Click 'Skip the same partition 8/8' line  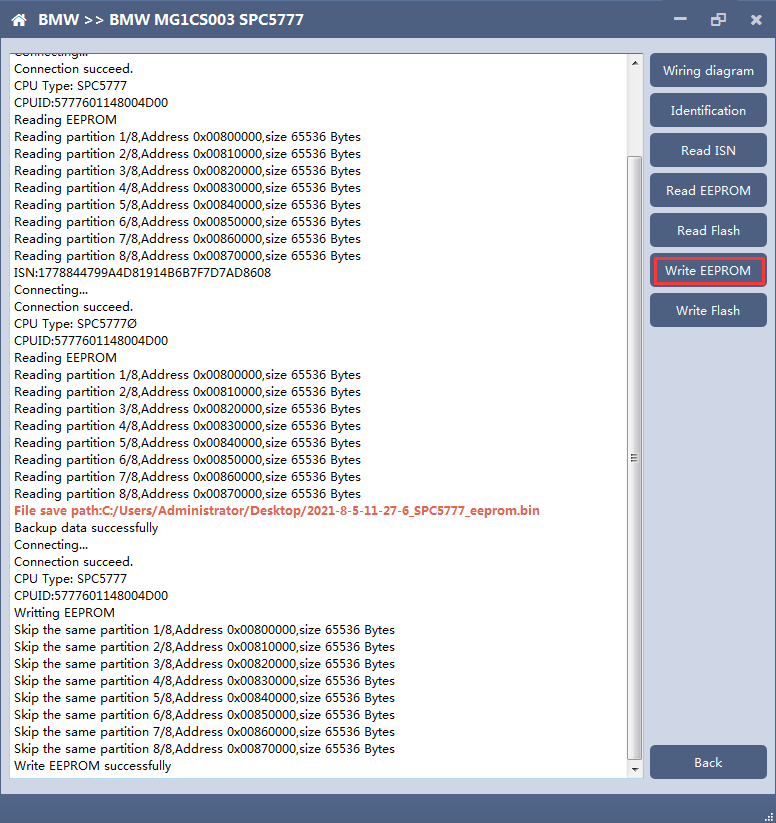[204, 749]
